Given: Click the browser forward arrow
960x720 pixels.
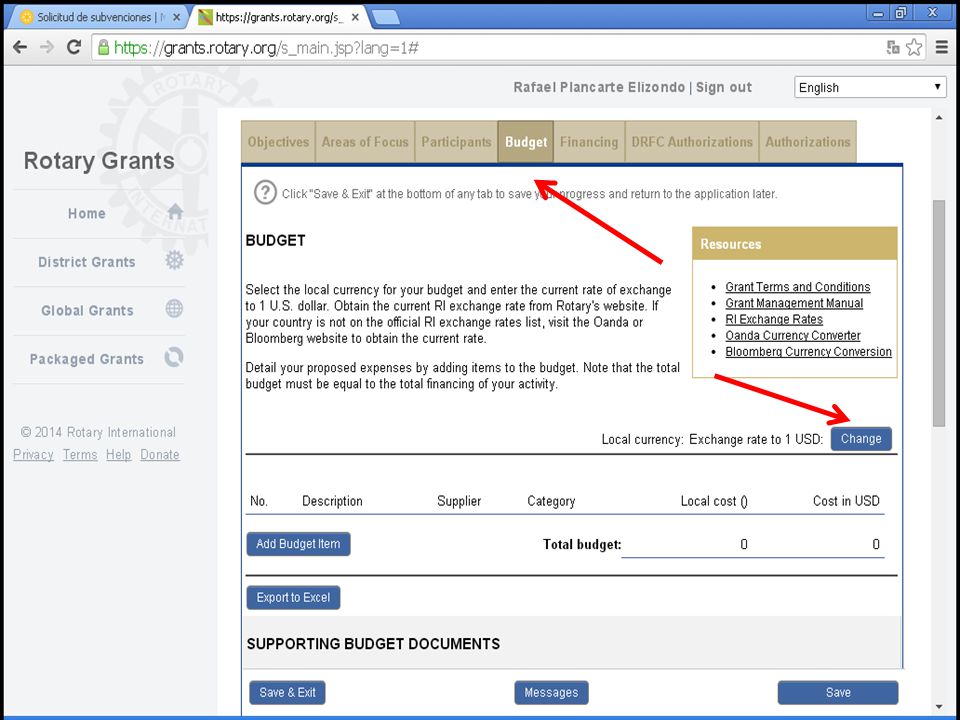Looking at the screenshot, I should tap(47, 47).
